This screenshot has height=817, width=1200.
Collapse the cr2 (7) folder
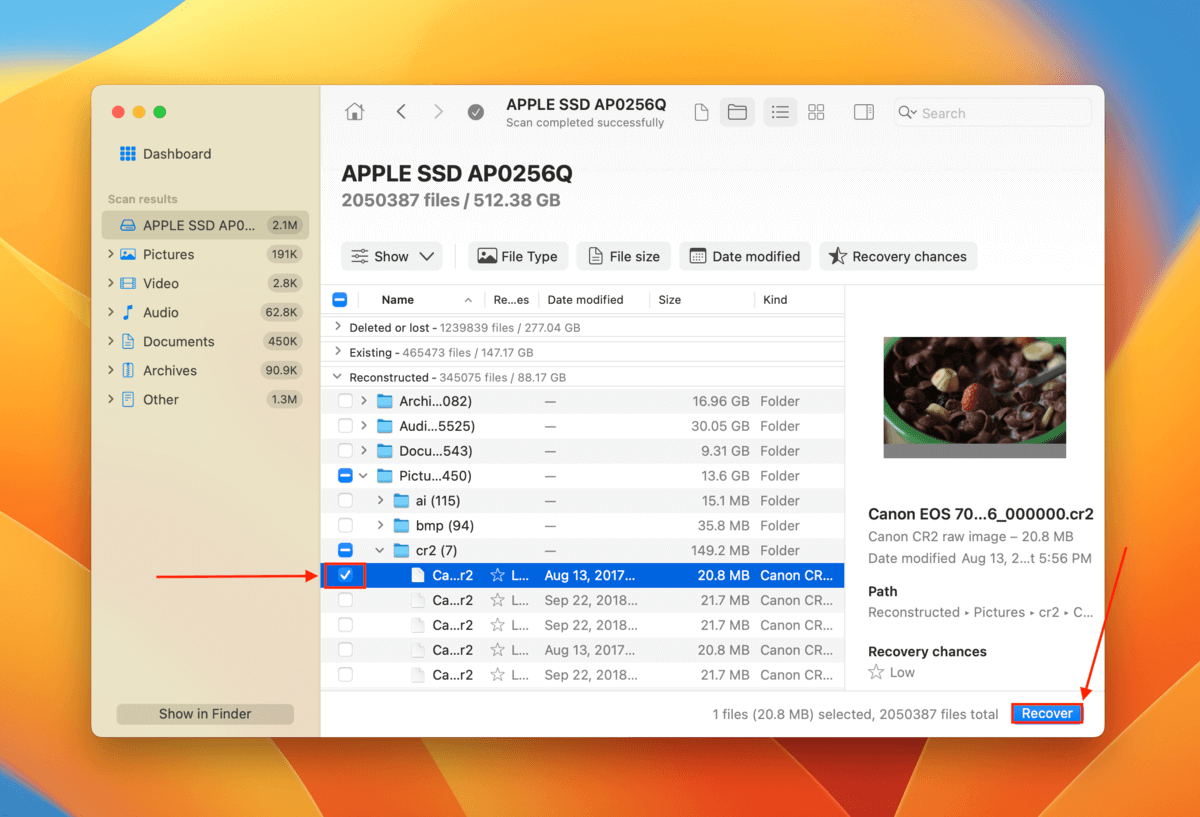[379, 550]
